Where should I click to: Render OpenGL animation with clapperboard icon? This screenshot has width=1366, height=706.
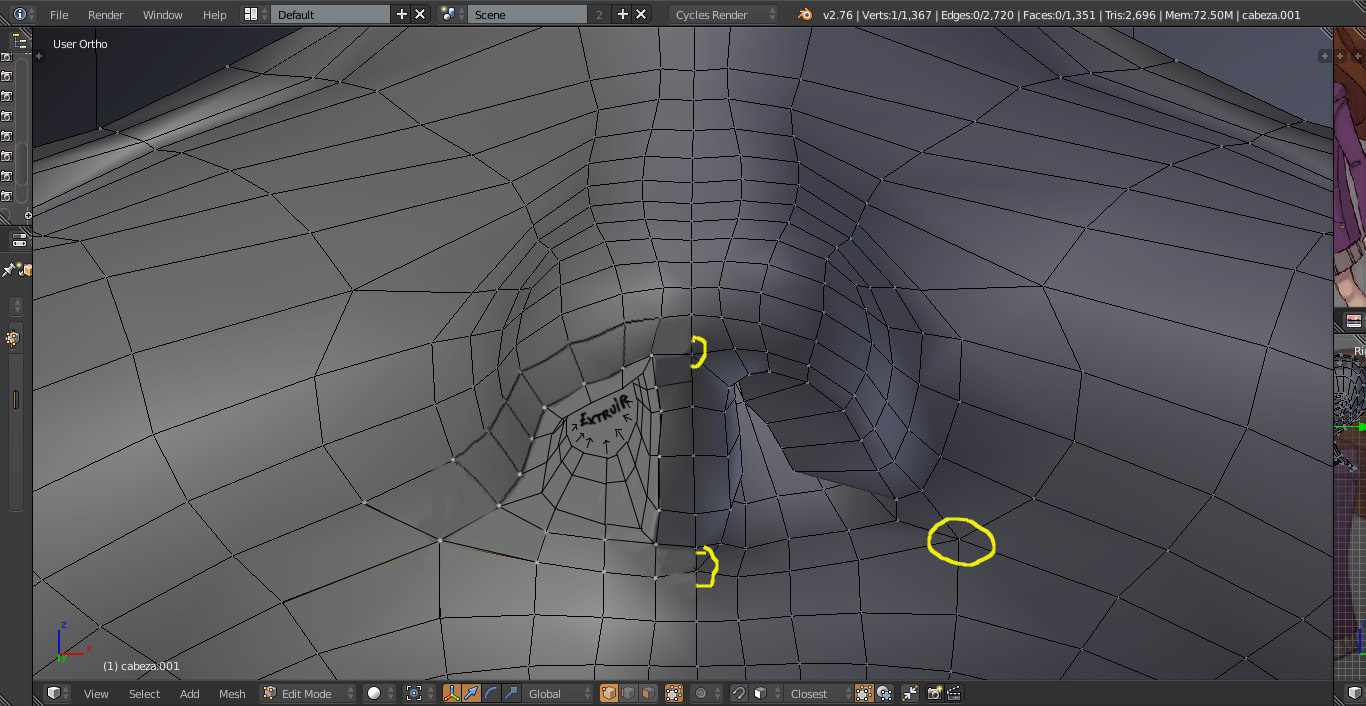(x=954, y=693)
